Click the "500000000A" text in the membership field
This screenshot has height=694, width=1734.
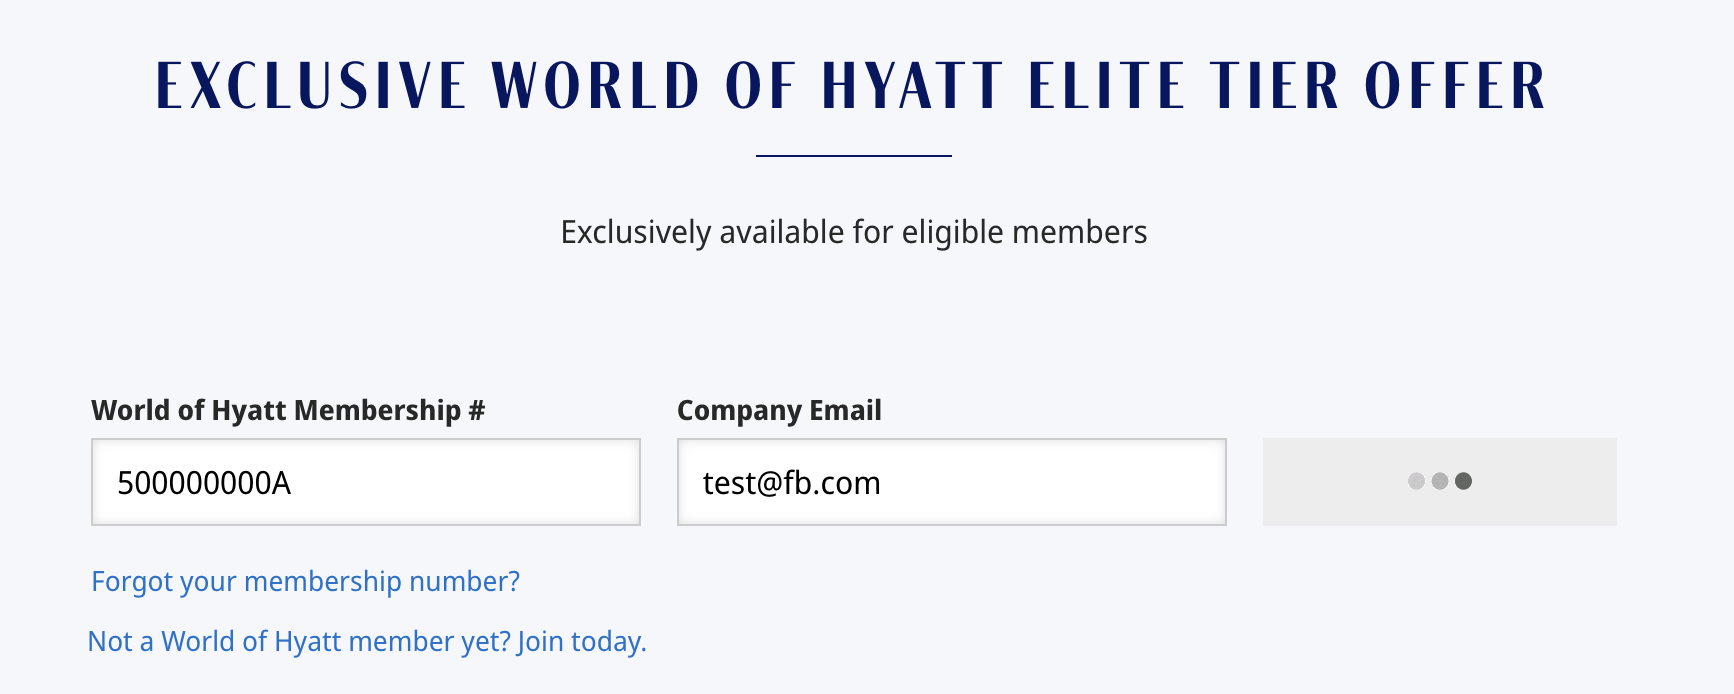204,483
